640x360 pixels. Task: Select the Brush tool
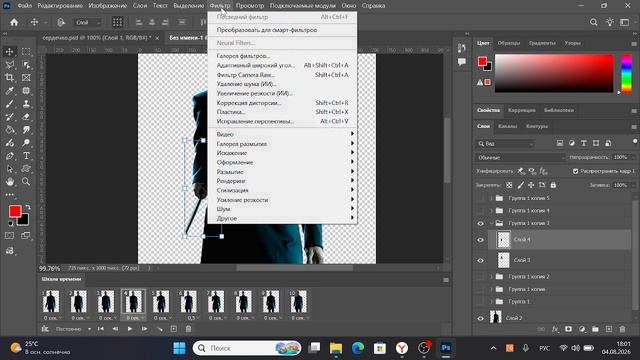click(9, 104)
